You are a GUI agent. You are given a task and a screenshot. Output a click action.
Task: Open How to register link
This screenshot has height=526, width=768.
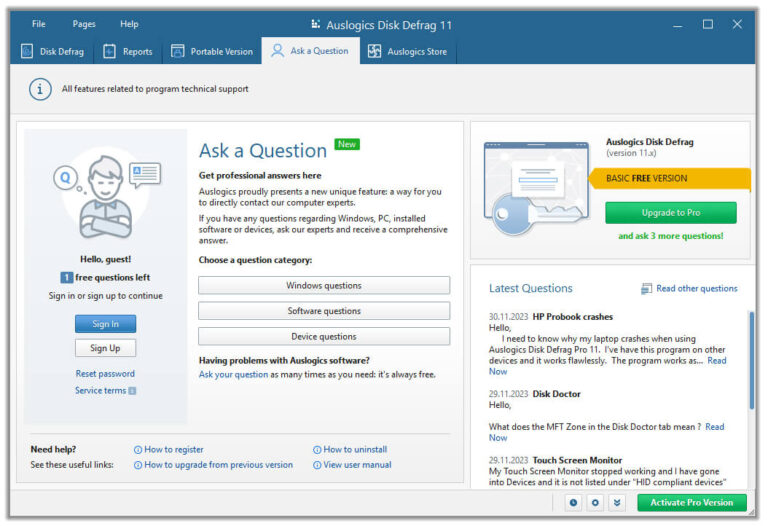173,450
